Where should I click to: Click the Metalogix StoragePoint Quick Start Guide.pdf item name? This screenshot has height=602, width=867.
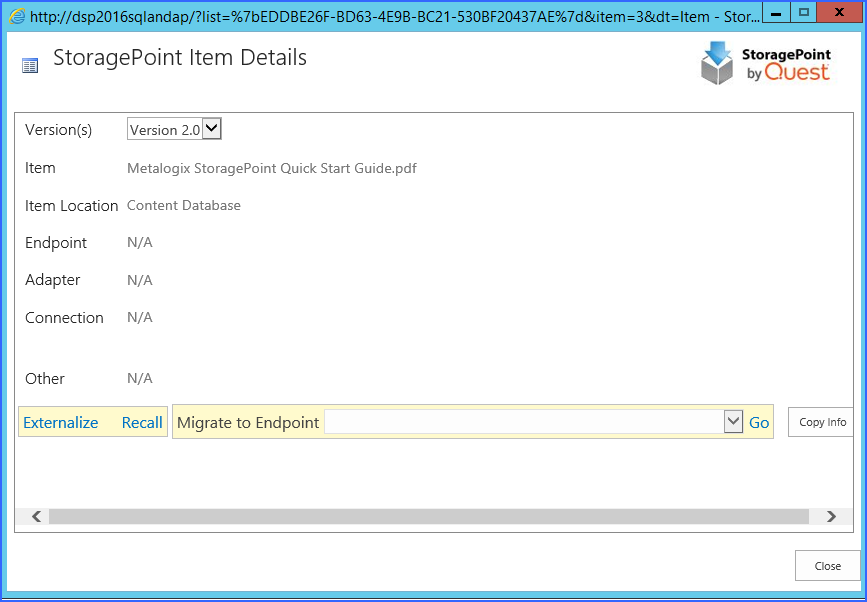coord(271,168)
